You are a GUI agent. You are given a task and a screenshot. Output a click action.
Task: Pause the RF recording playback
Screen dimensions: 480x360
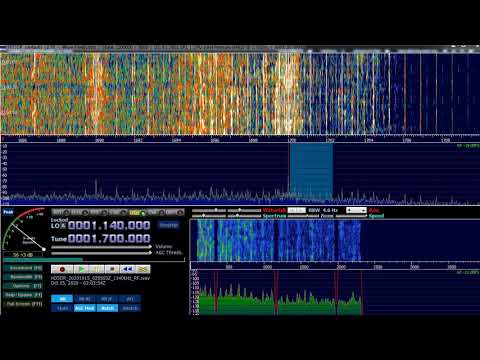pos(97,269)
